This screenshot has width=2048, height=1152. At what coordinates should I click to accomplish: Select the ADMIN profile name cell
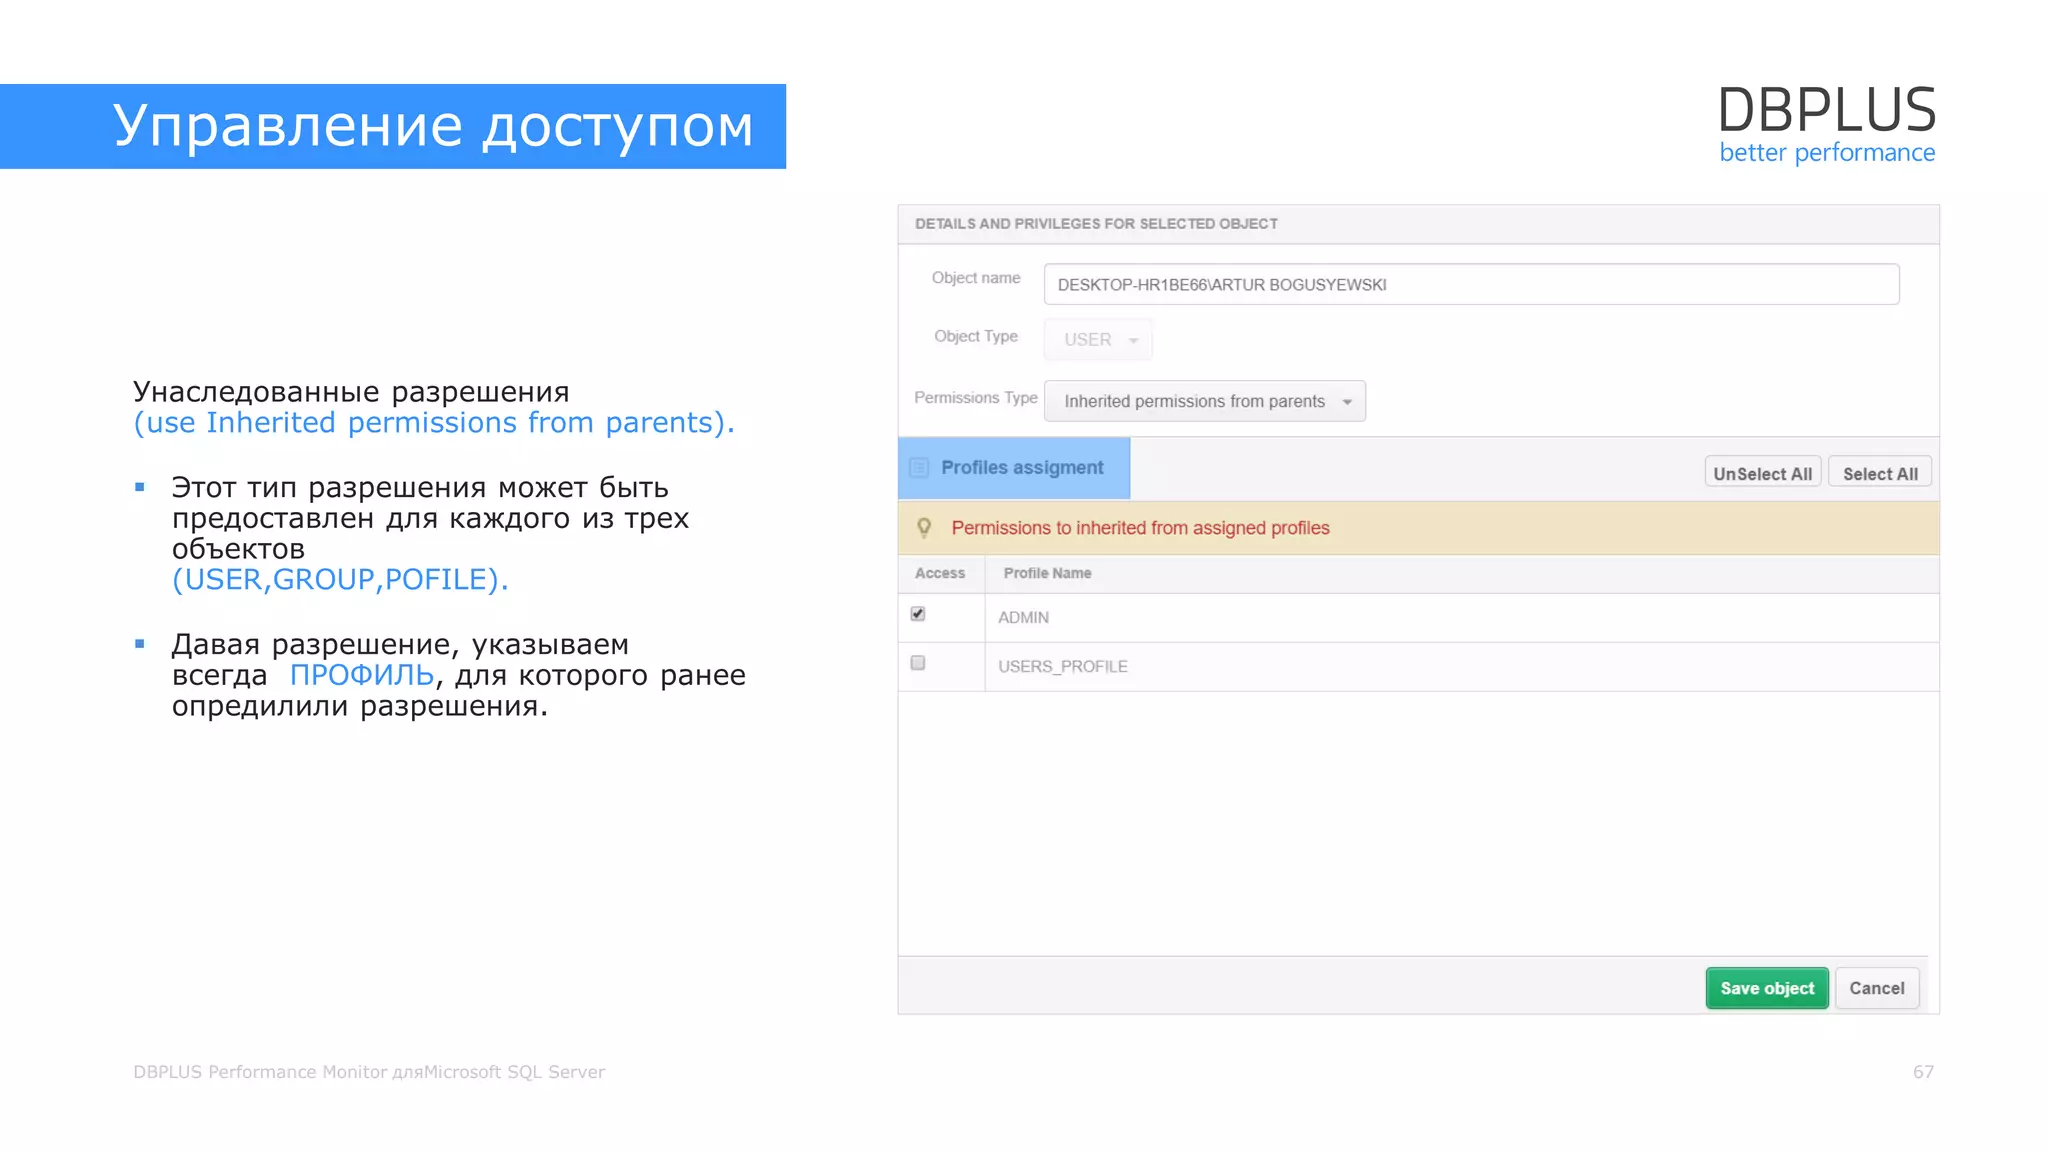click(x=1462, y=618)
